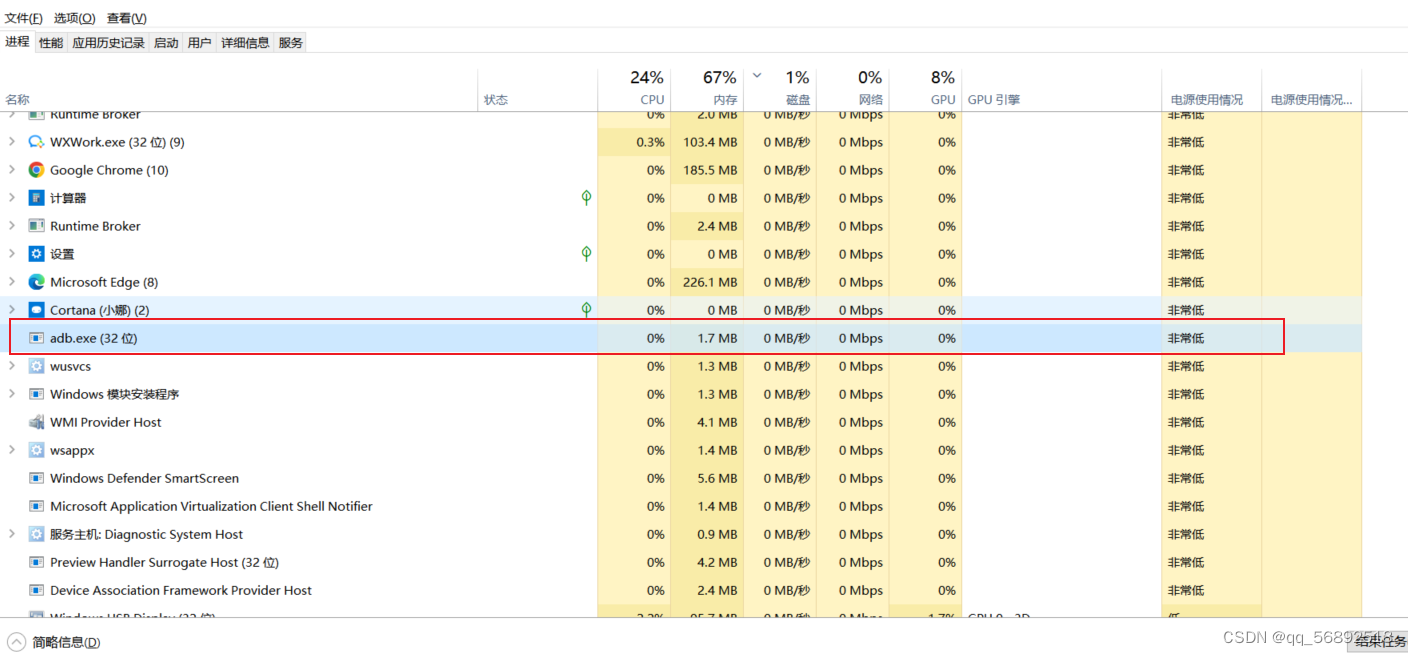
Task: Sort by the 状态 column header
Action: coord(496,100)
